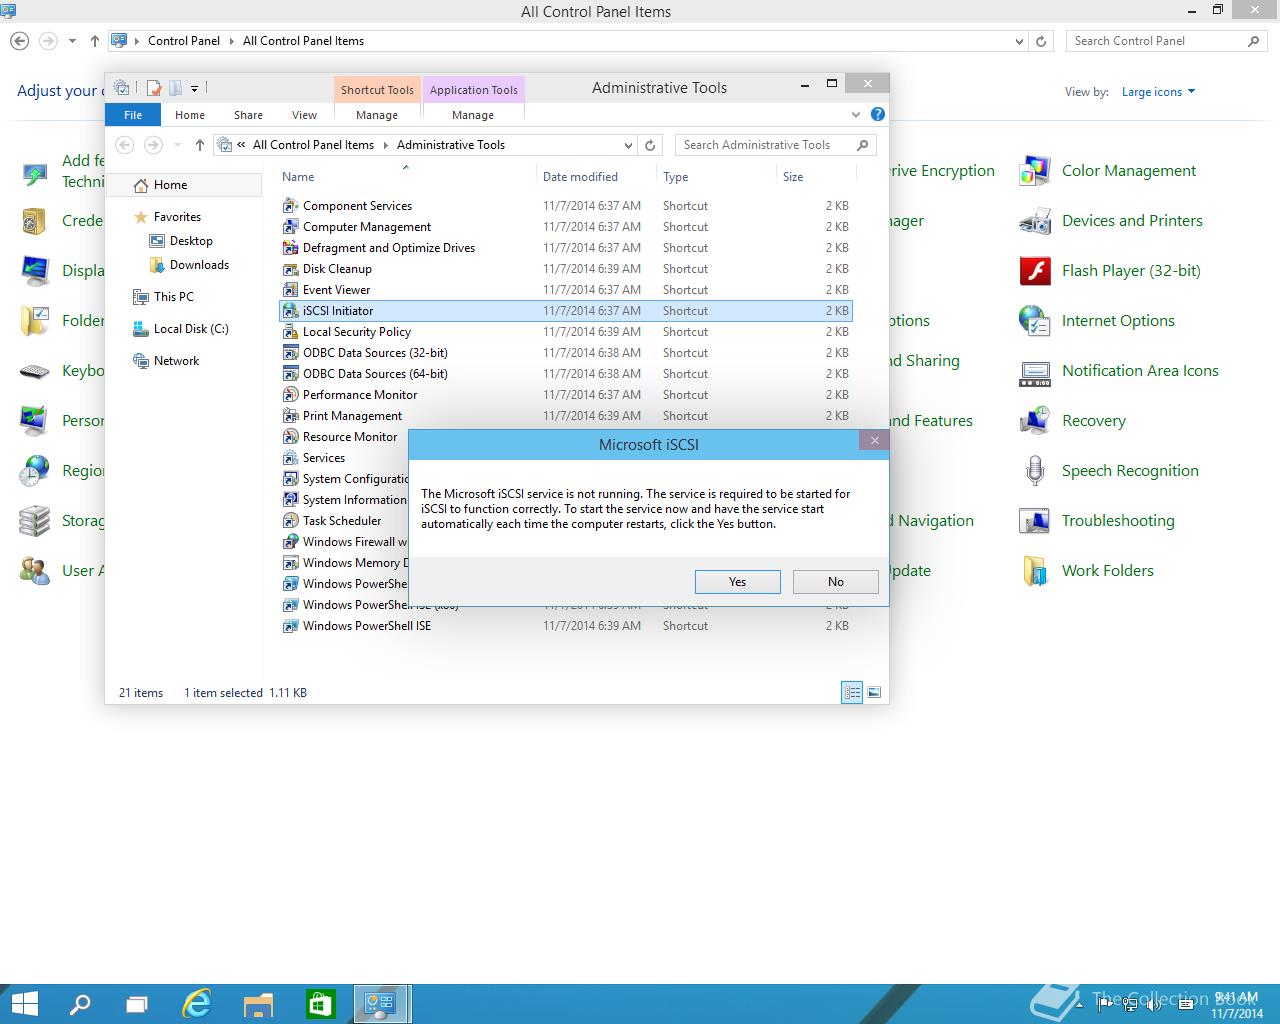Switch to large icons view button

pos(874,692)
